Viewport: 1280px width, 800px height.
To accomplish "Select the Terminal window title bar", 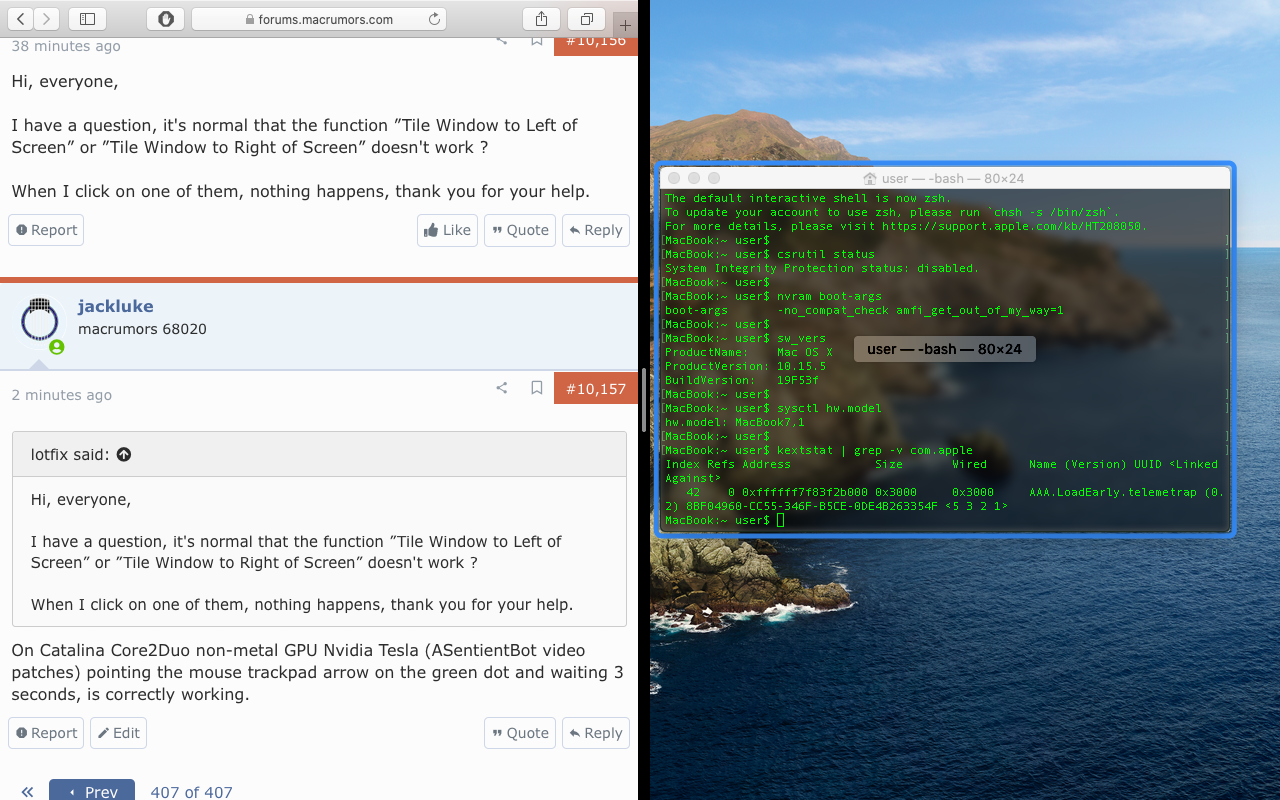I will click(x=944, y=178).
